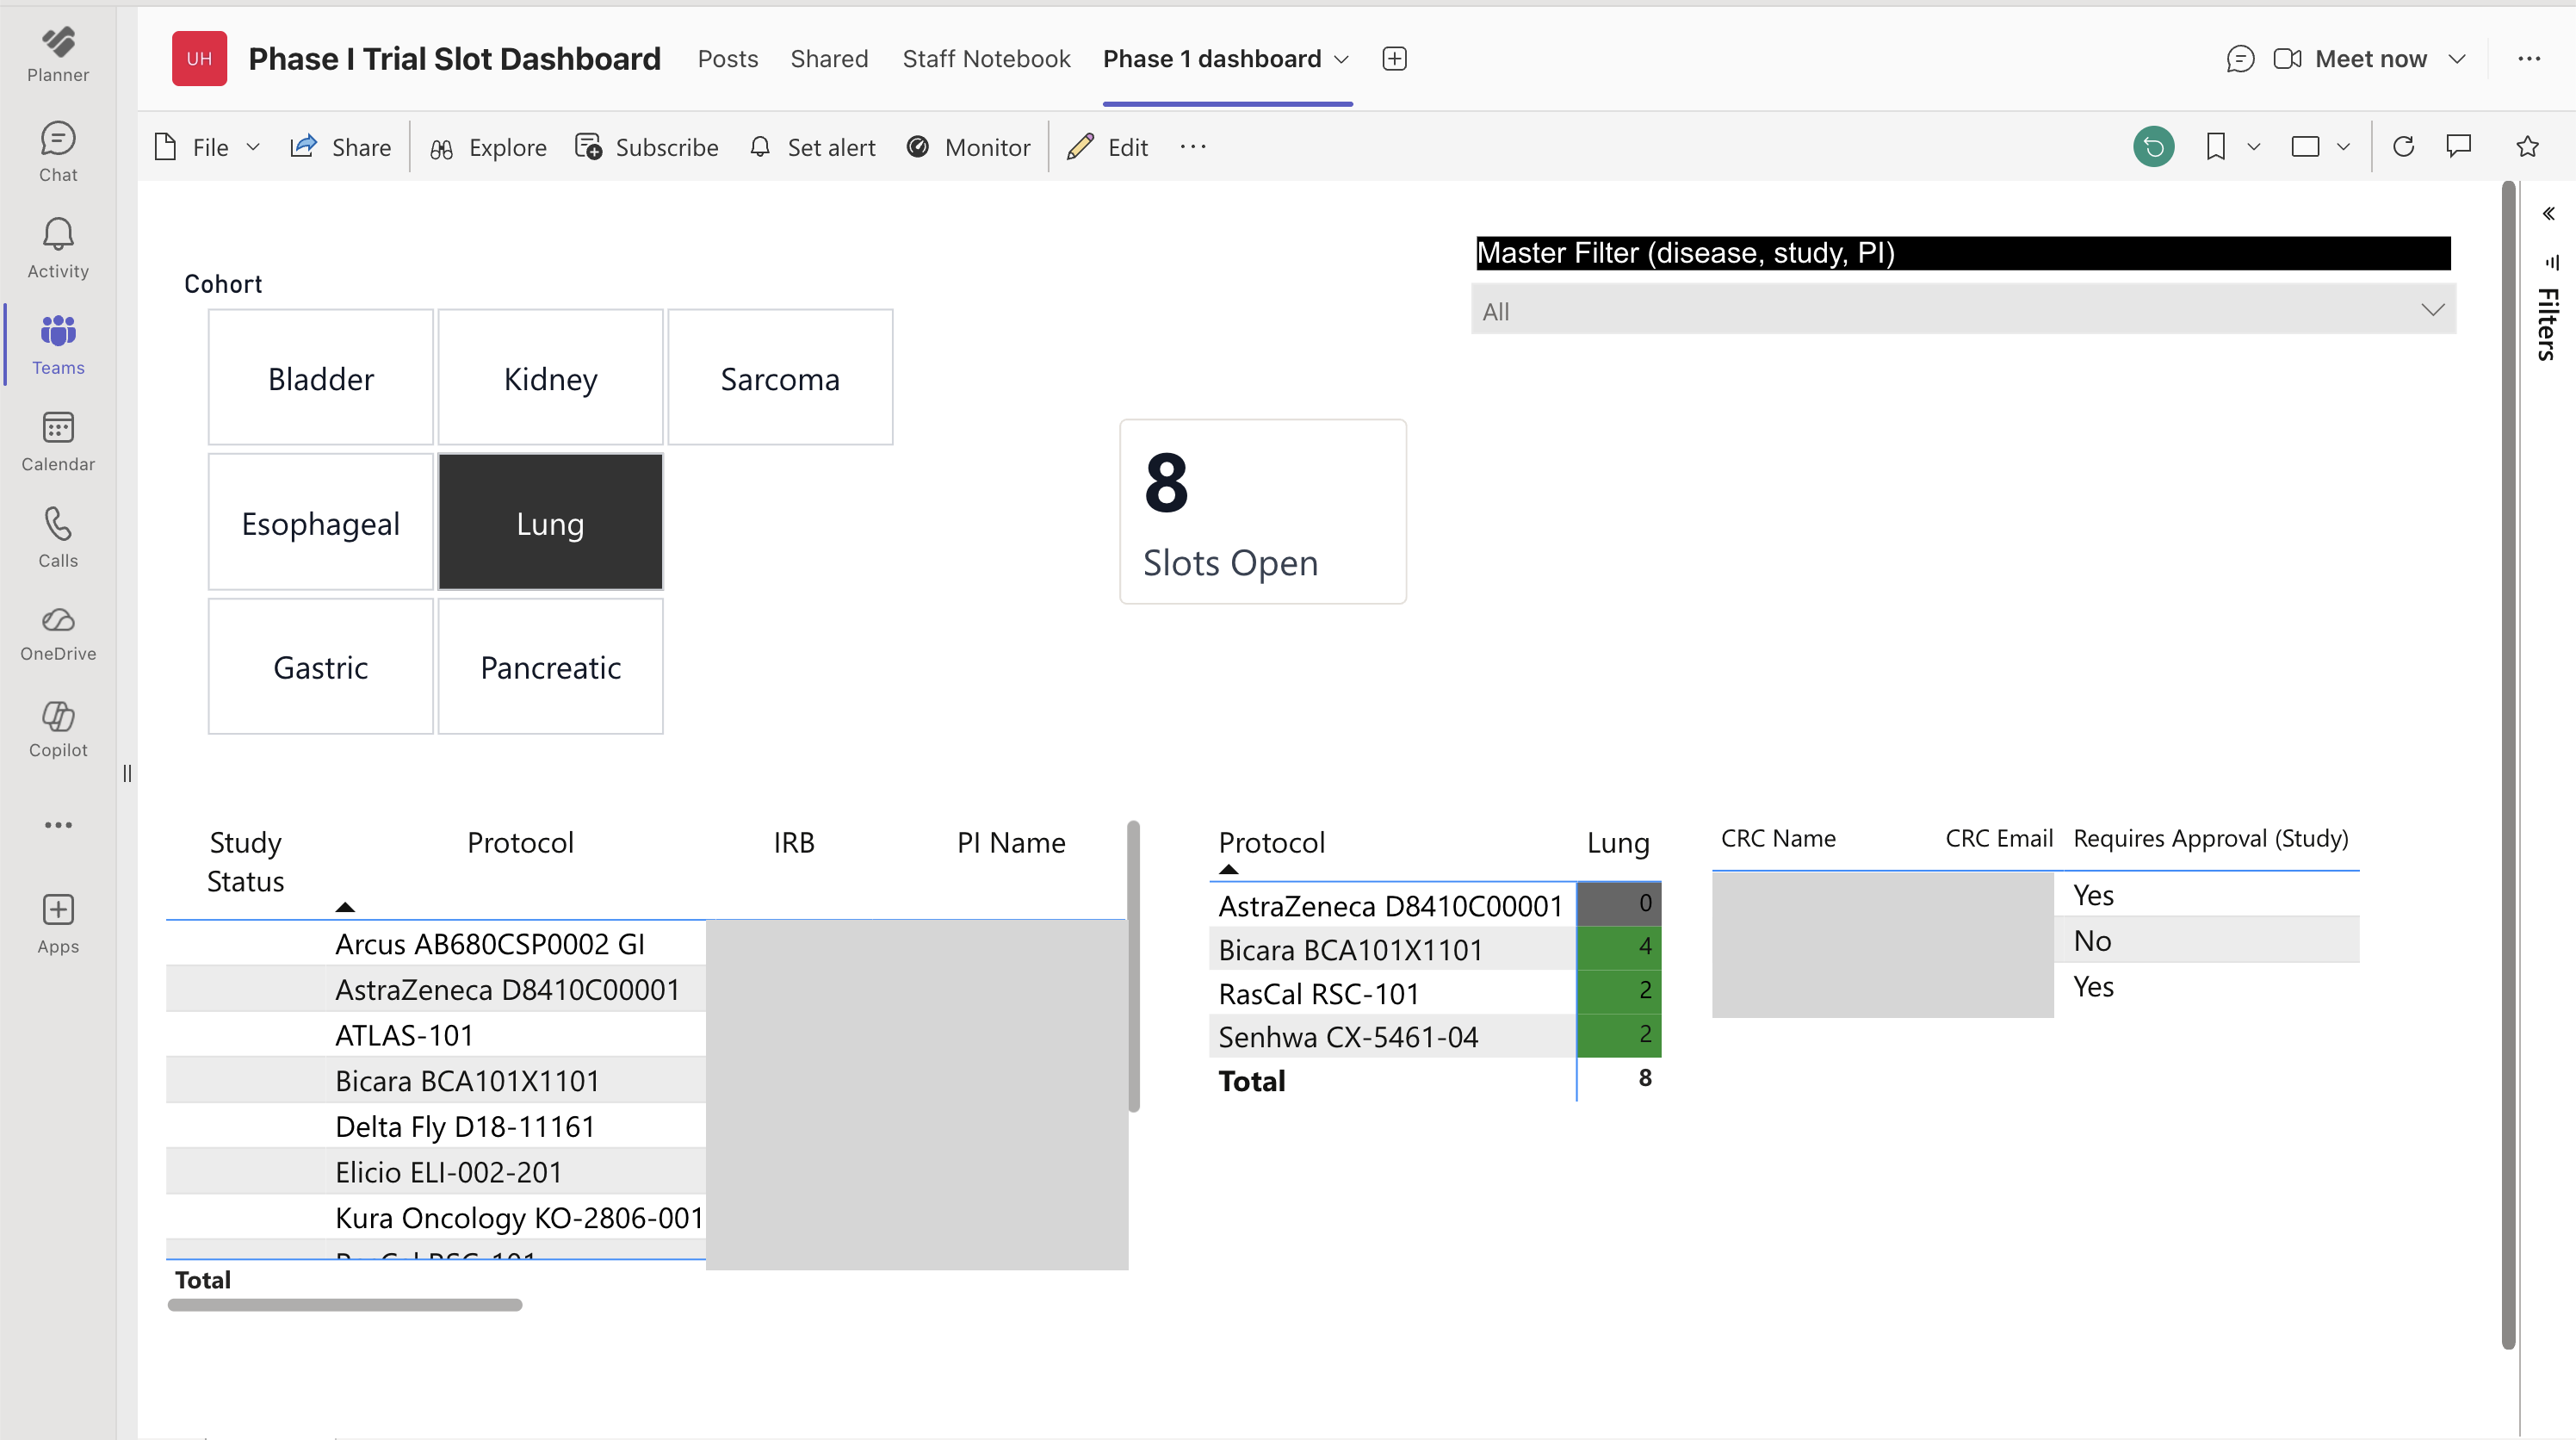This screenshot has height=1440, width=2576.
Task: Select the Sarcoma cohort tile
Action: pos(780,377)
